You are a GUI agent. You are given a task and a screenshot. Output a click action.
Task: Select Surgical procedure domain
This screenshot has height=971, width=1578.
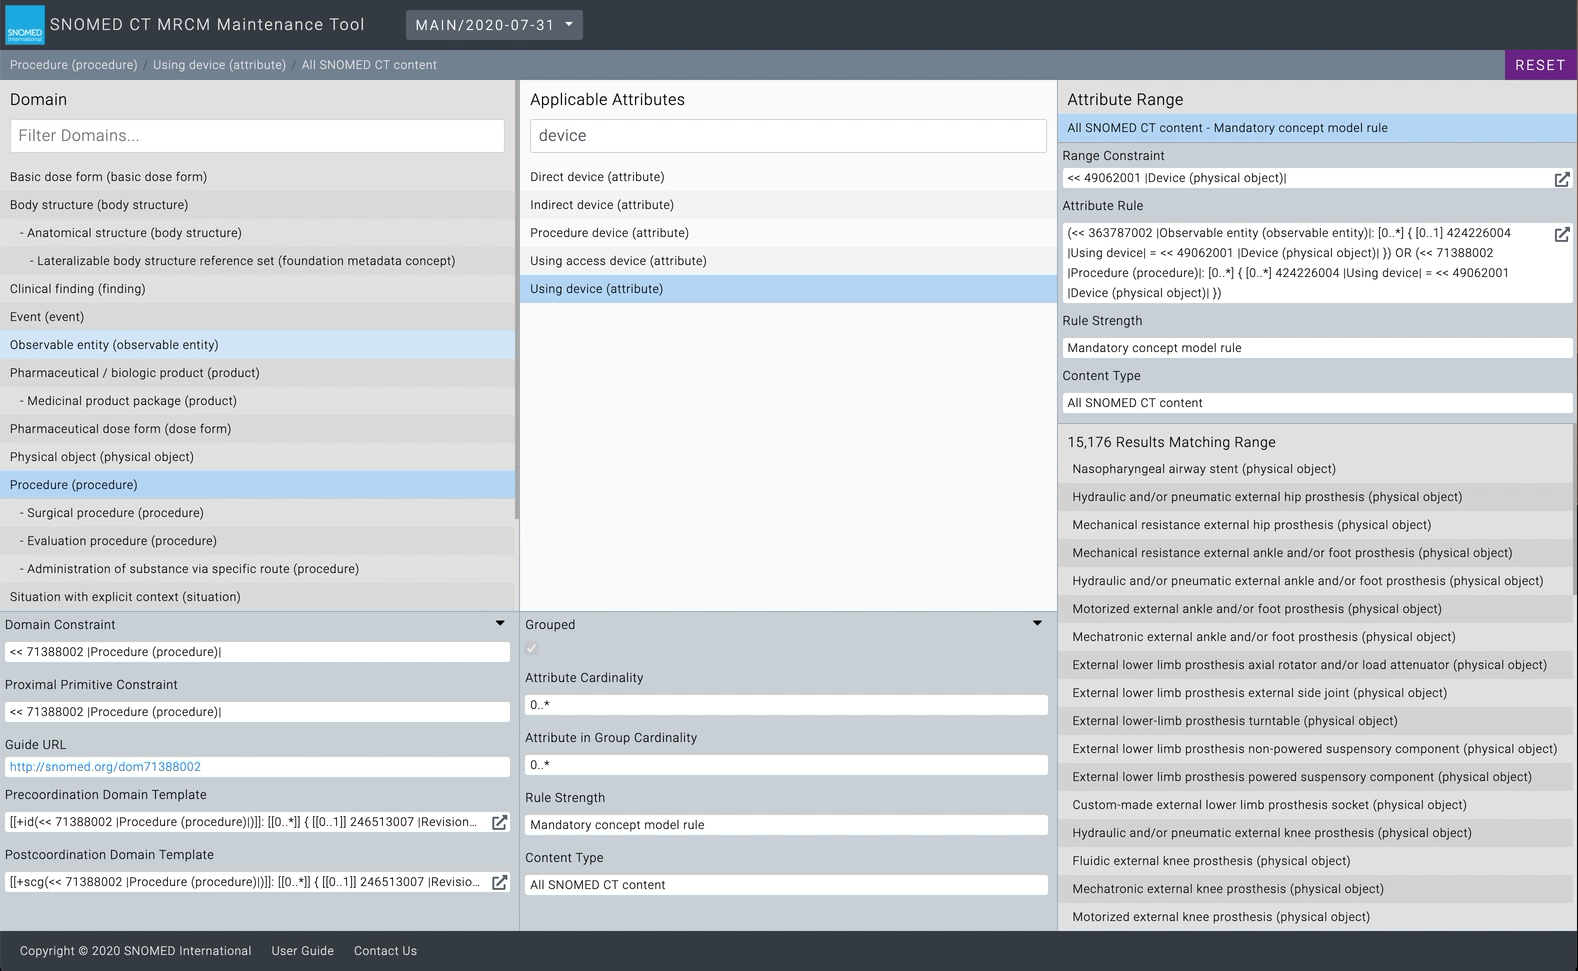(257, 513)
